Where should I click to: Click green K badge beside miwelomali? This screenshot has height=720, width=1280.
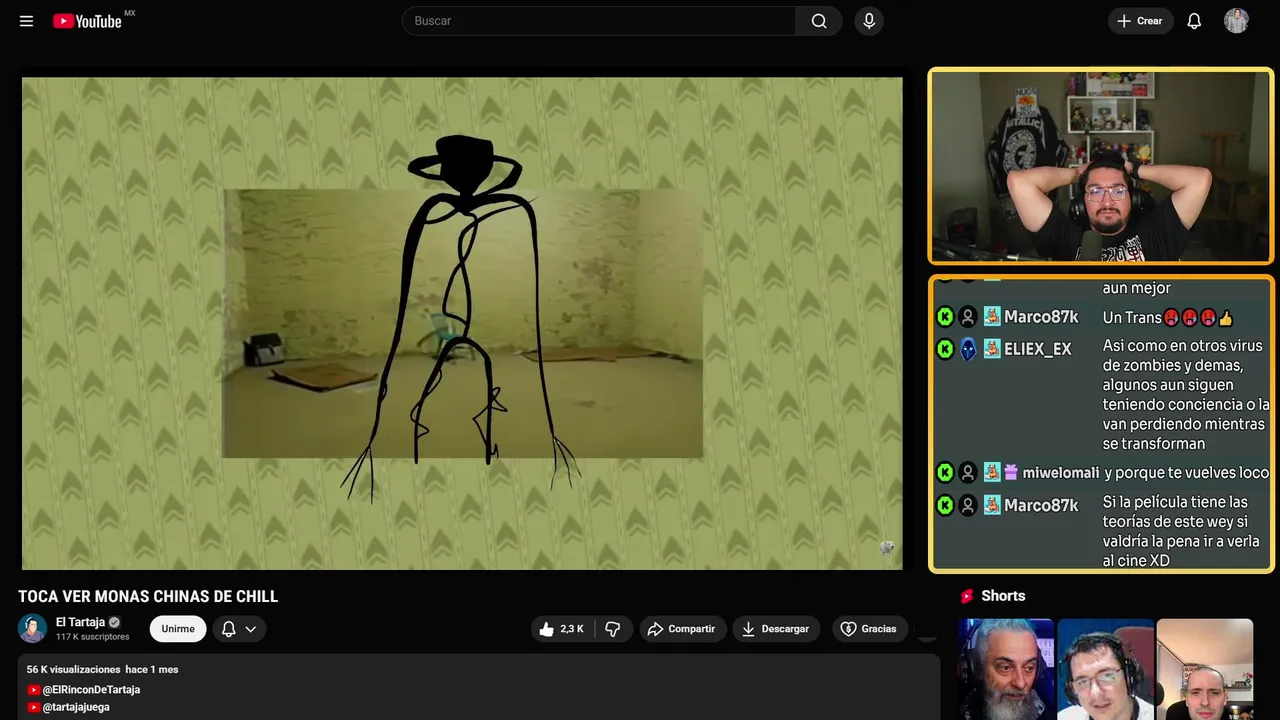coord(944,473)
